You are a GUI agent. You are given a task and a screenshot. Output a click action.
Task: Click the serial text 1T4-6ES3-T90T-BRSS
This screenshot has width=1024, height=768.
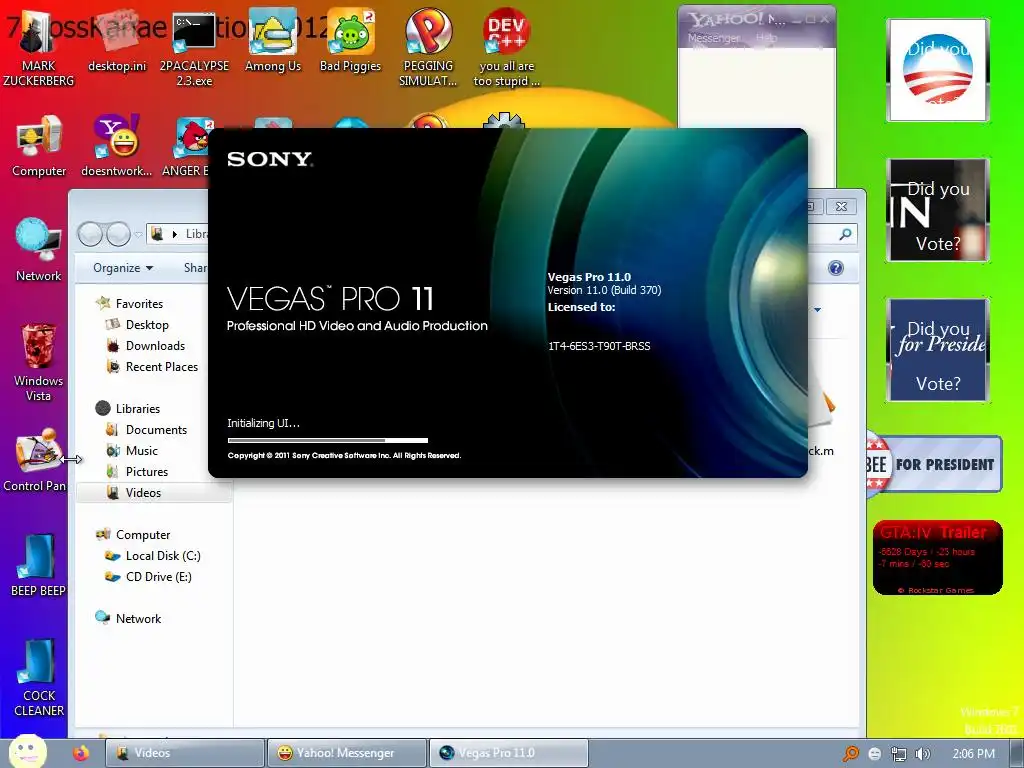(599, 346)
